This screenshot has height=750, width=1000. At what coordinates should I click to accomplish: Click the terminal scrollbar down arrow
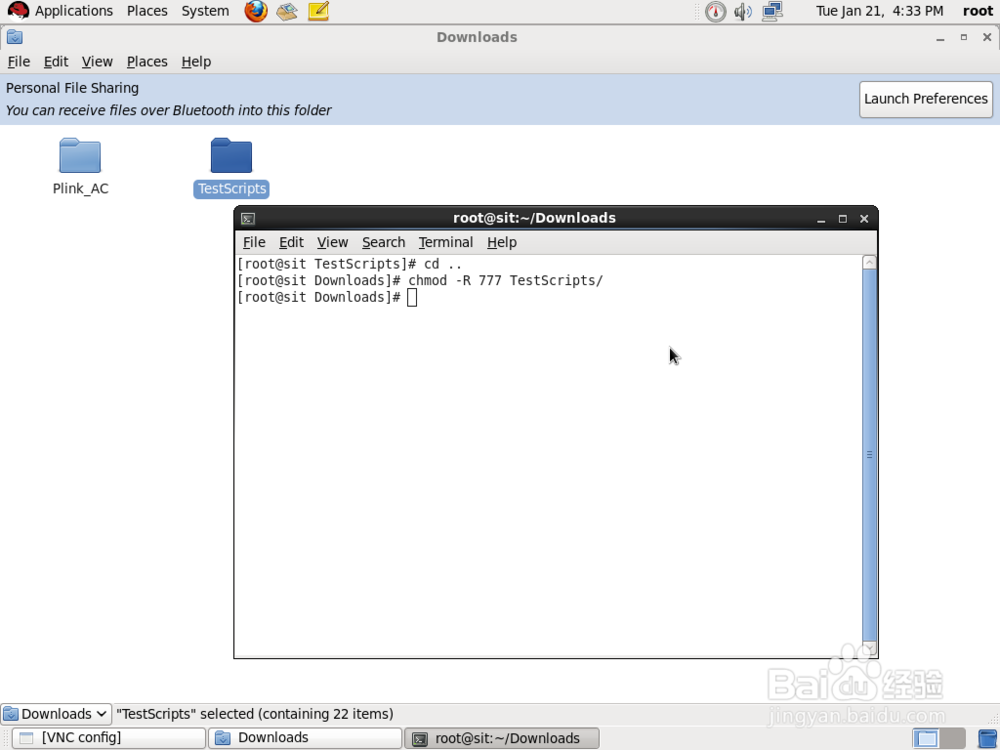click(869, 649)
